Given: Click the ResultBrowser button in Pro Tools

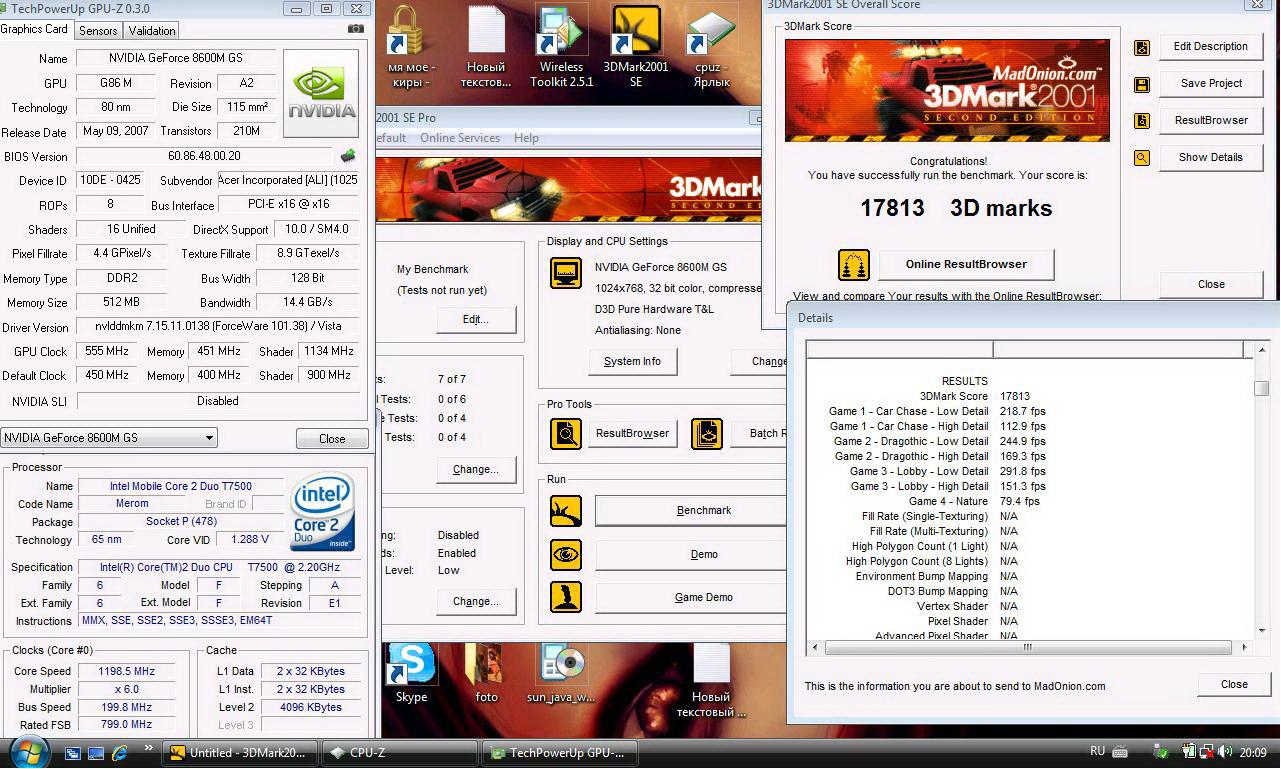Looking at the screenshot, I should click(632, 434).
